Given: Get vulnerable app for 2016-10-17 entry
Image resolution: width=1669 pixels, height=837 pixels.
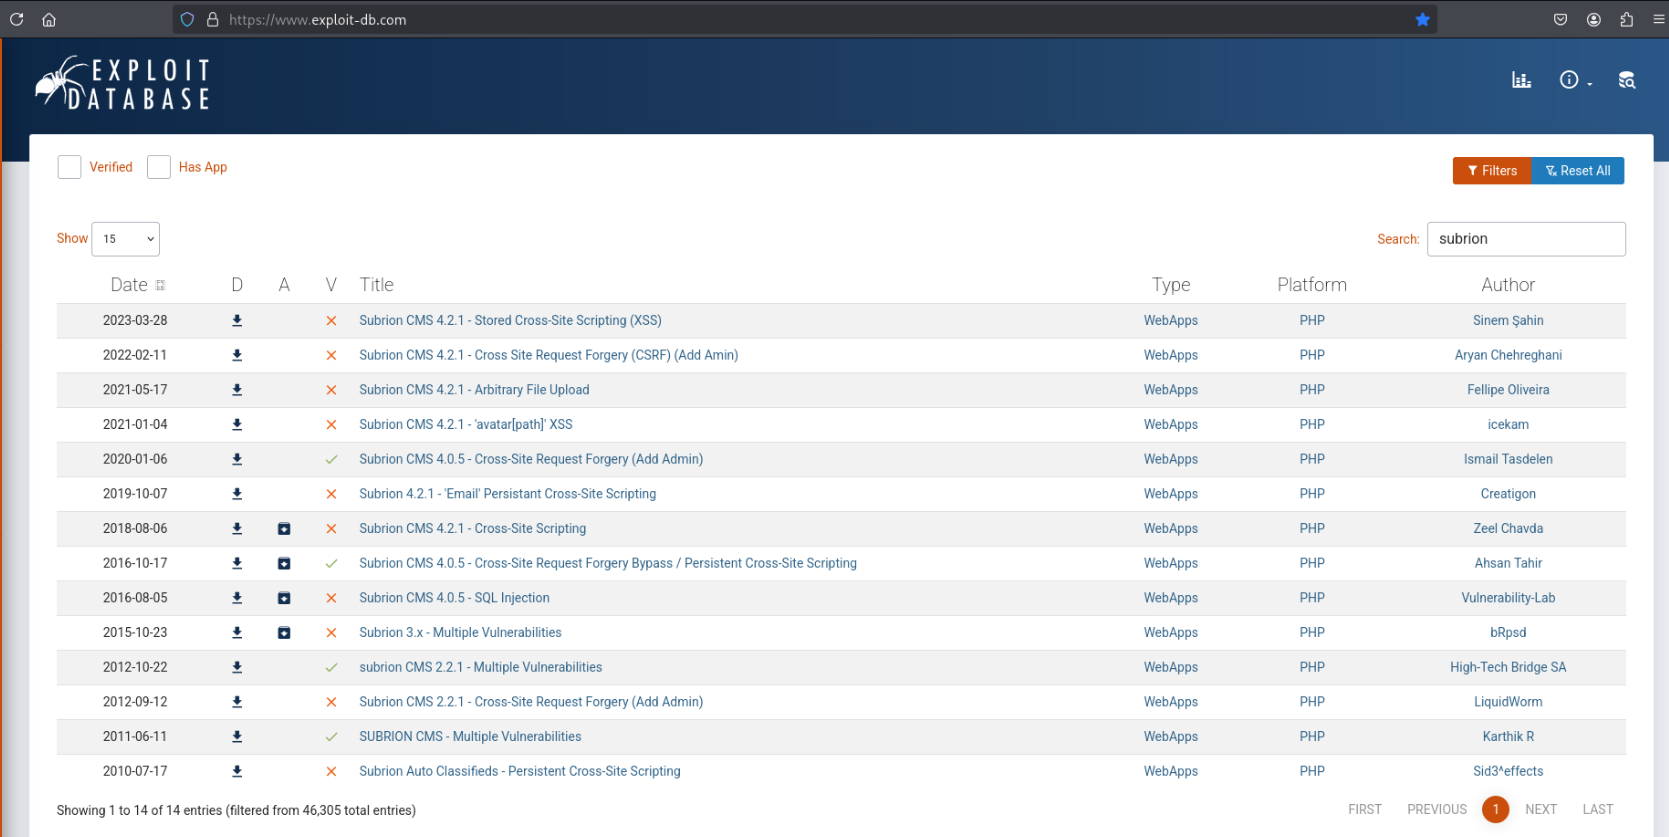Looking at the screenshot, I should click(284, 564).
